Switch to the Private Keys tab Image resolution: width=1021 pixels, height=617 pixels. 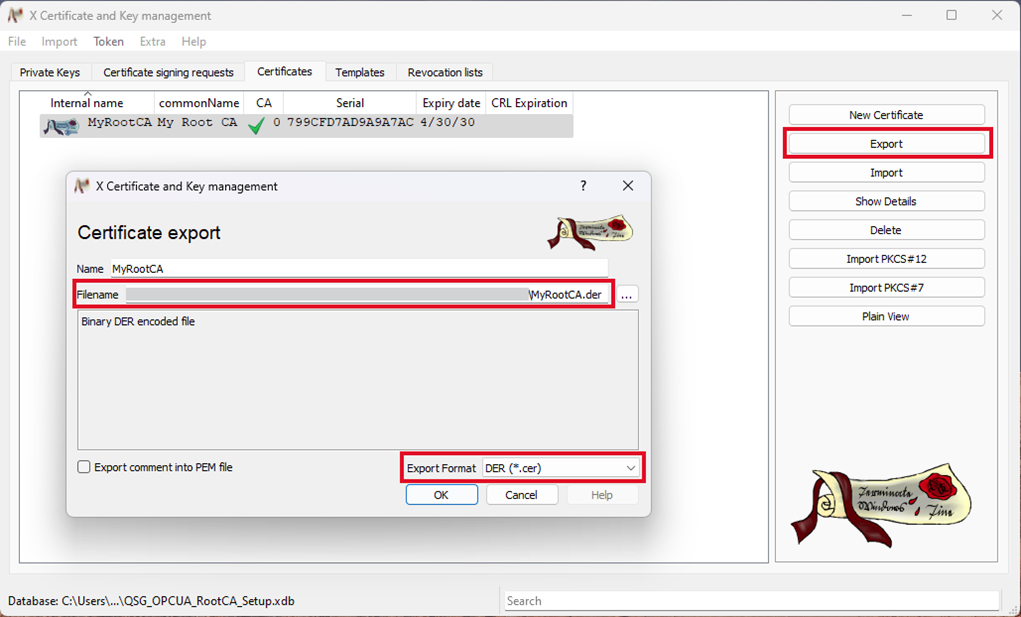coord(50,72)
